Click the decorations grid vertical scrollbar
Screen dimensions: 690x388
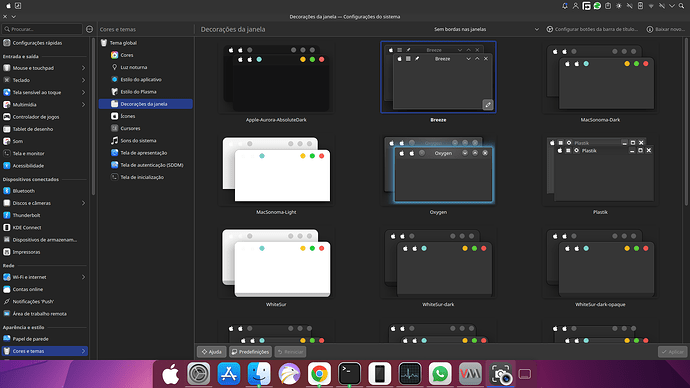687,121
